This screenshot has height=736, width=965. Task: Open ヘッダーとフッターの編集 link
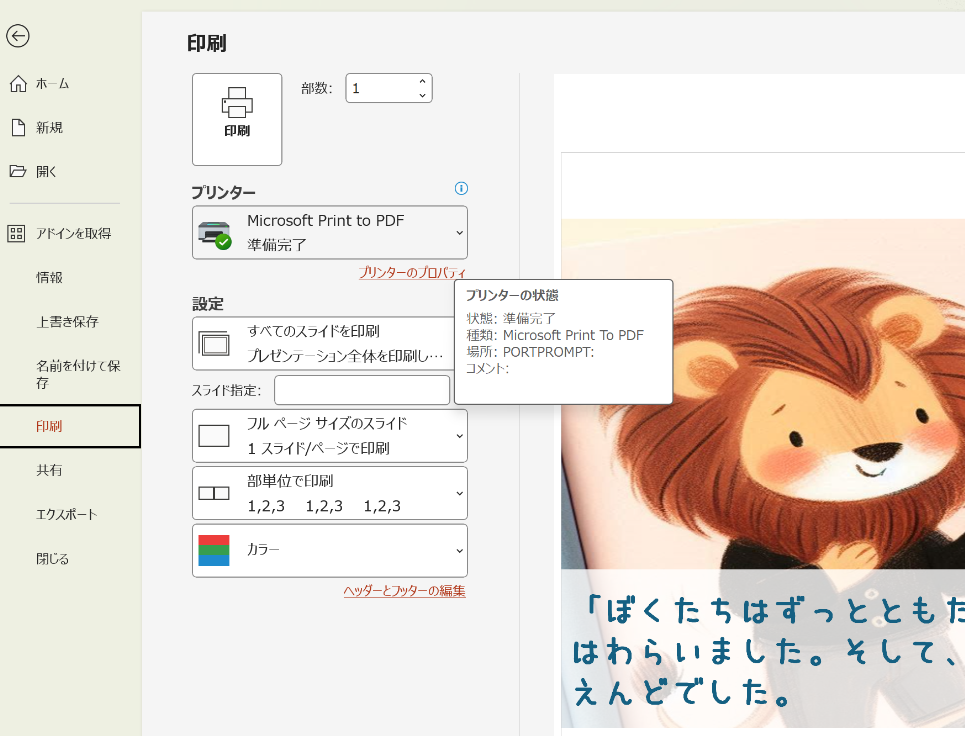pyautogui.click(x=404, y=591)
